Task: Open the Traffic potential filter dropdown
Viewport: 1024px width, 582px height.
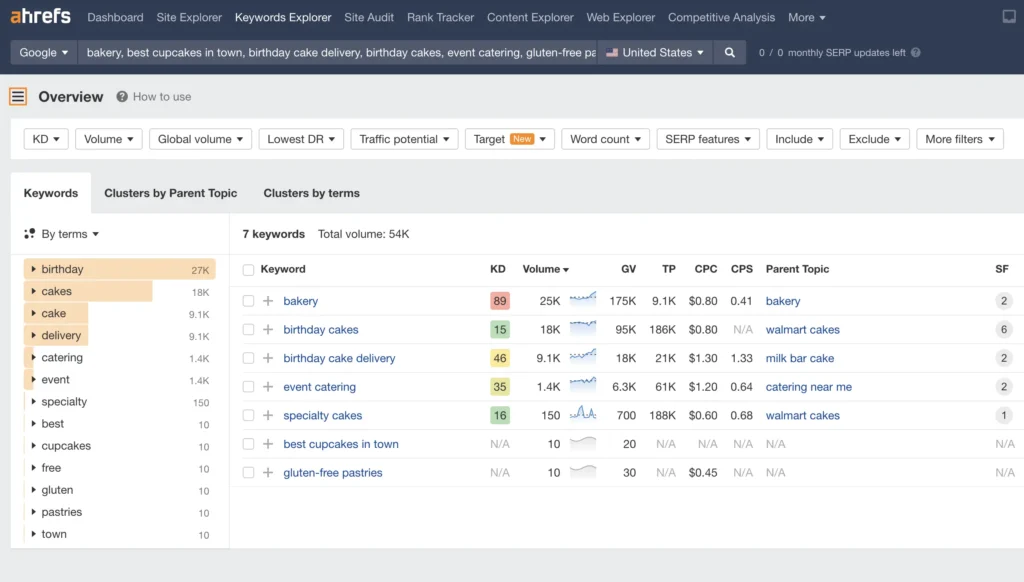Action: 404,139
